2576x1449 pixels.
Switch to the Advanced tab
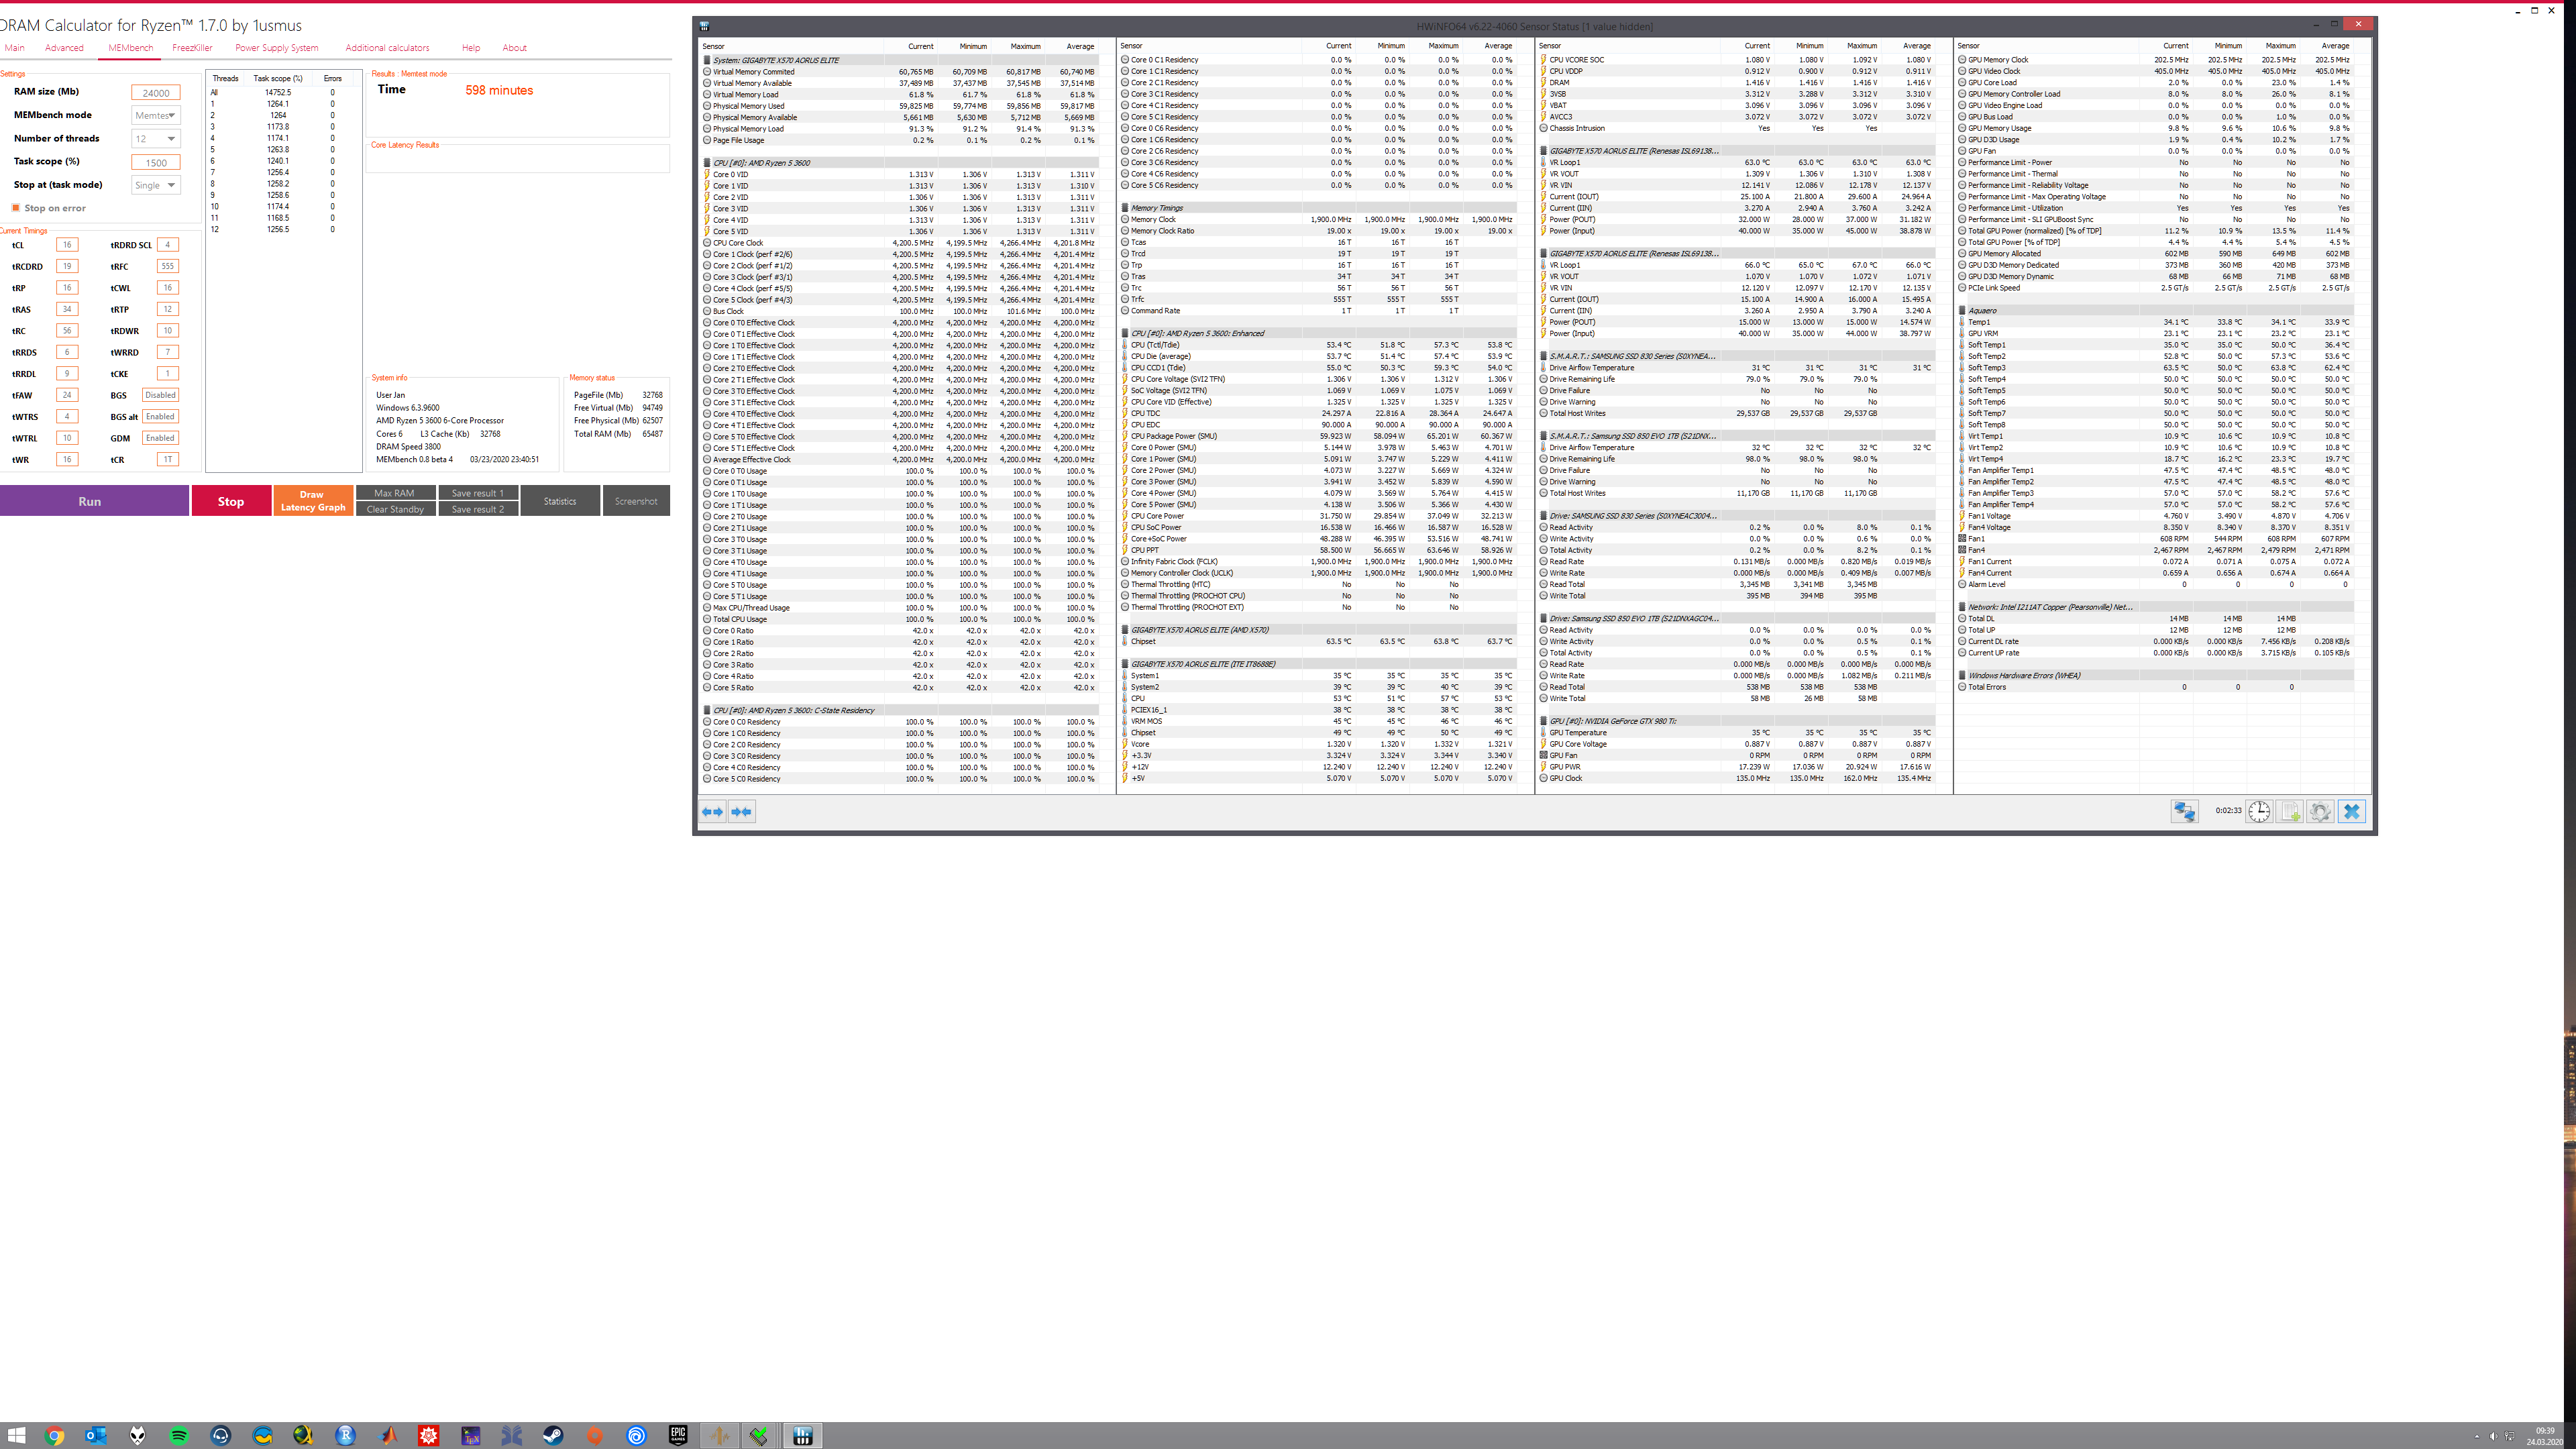[x=64, y=48]
